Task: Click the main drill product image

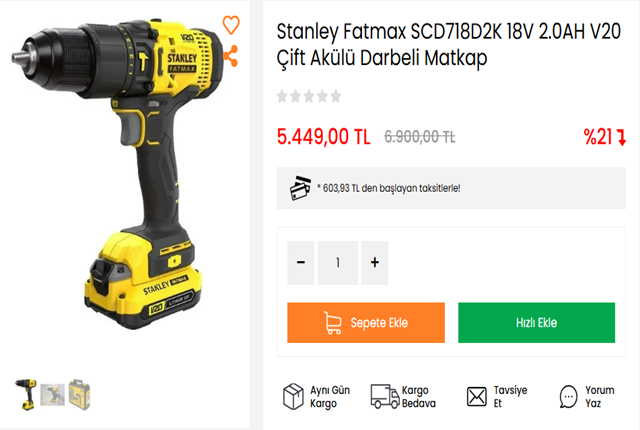Action: pos(118,173)
